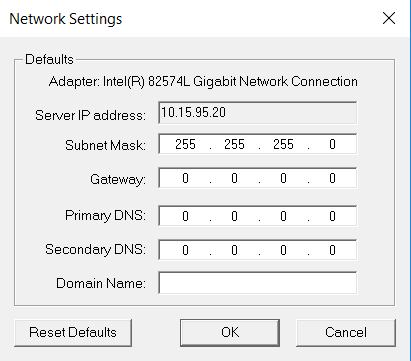Focus third octet of Primary DNS

tap(283, 216)
